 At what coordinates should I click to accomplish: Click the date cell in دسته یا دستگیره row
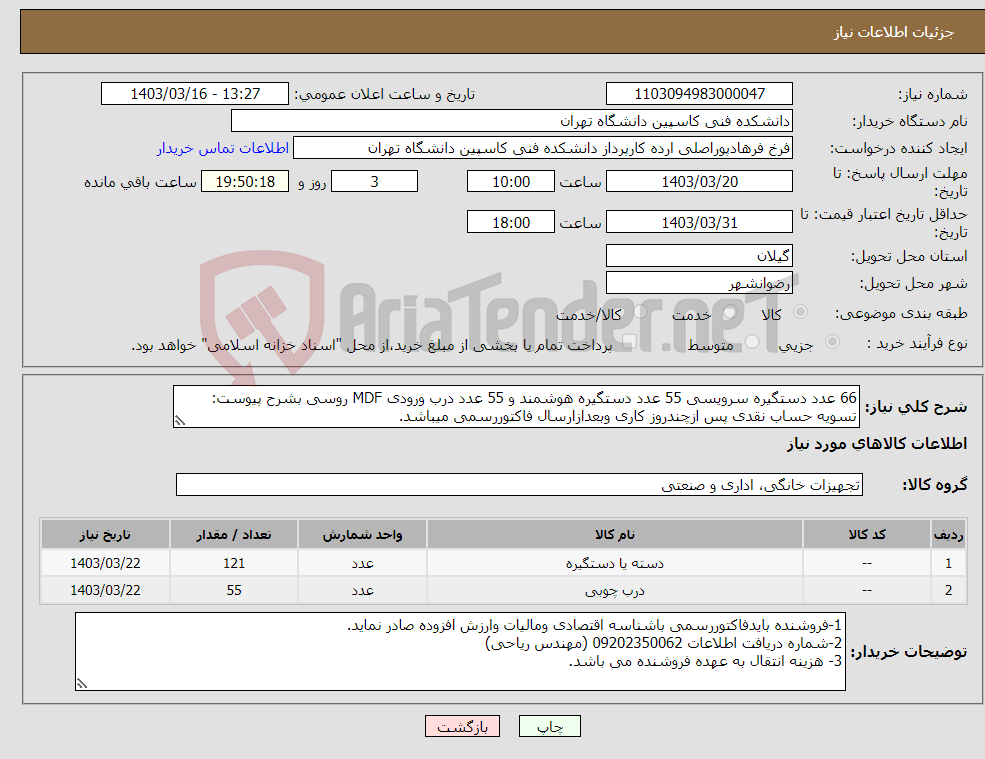pos(106,563)
